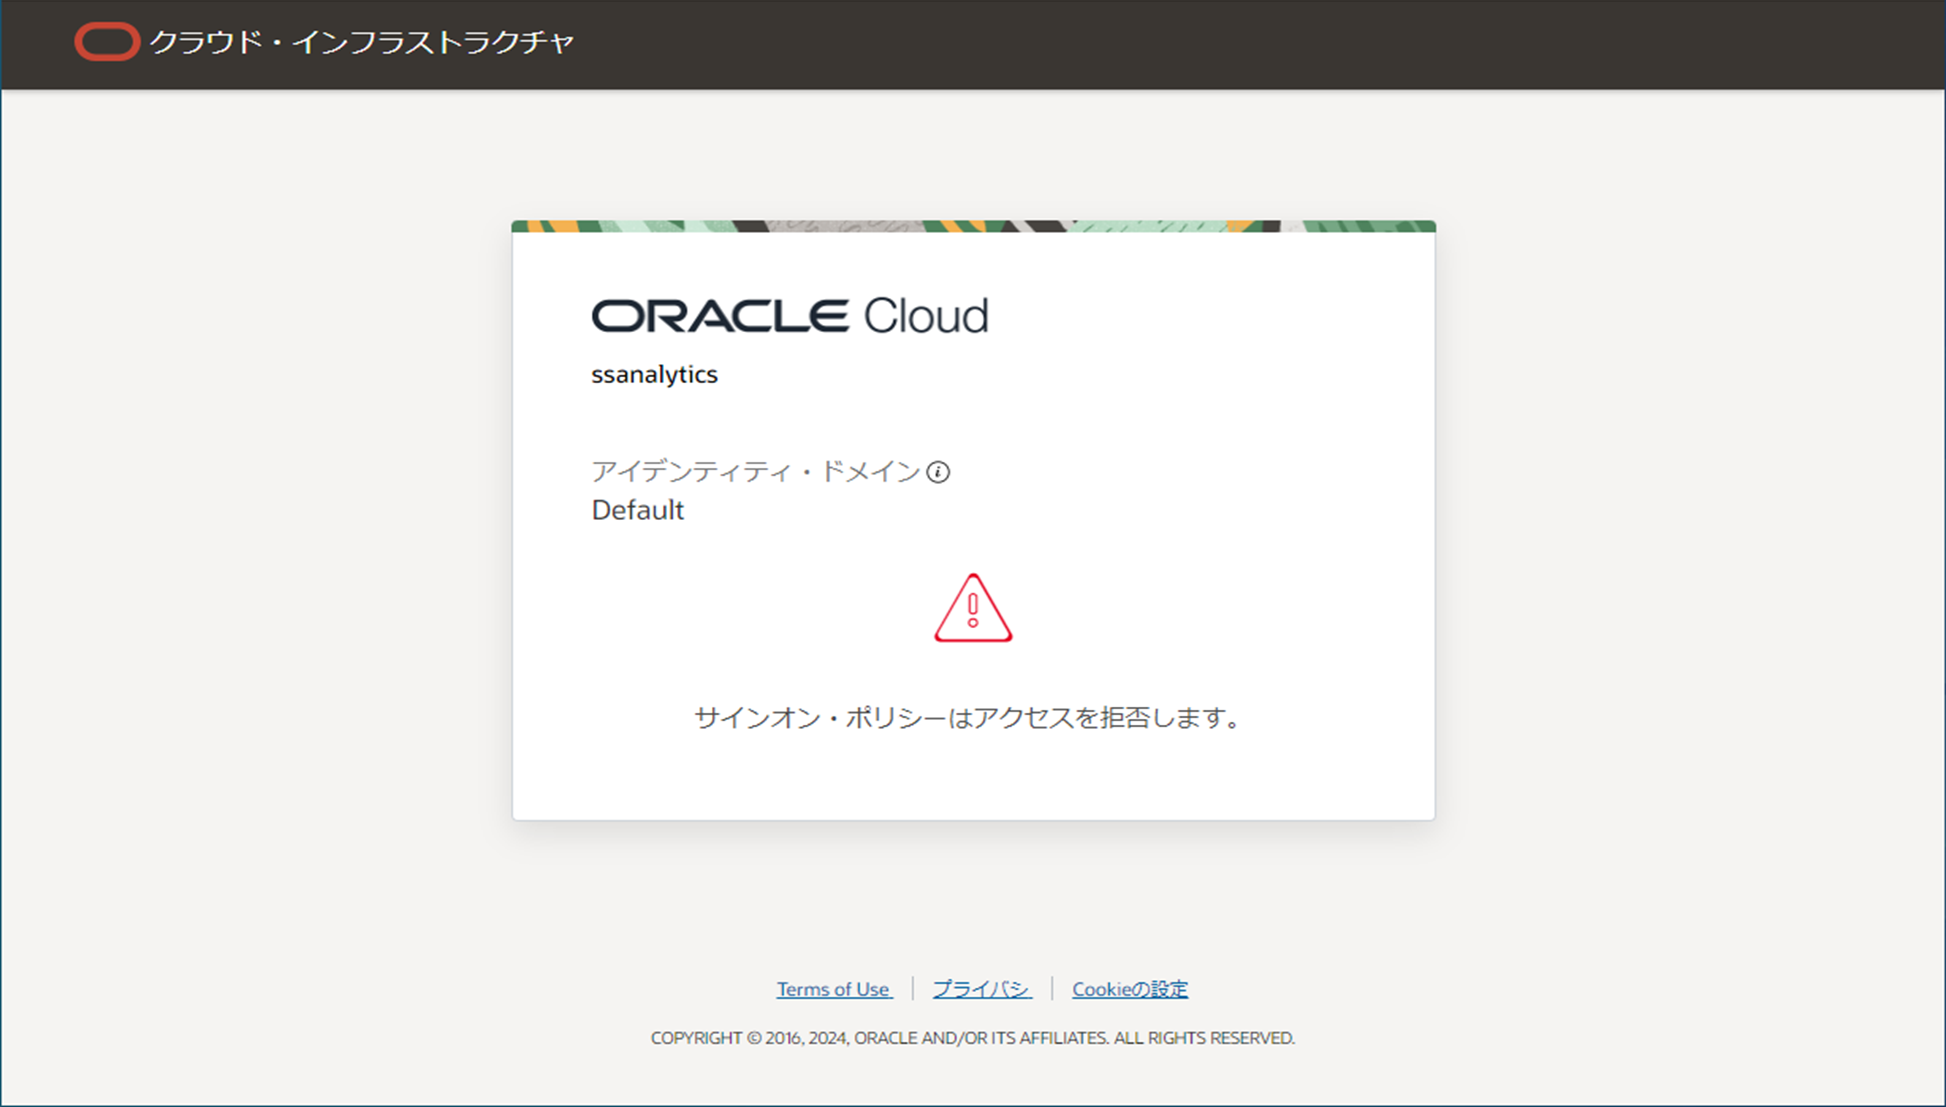Click the ORACLE Cloud logo on the card

pos(790,316)
